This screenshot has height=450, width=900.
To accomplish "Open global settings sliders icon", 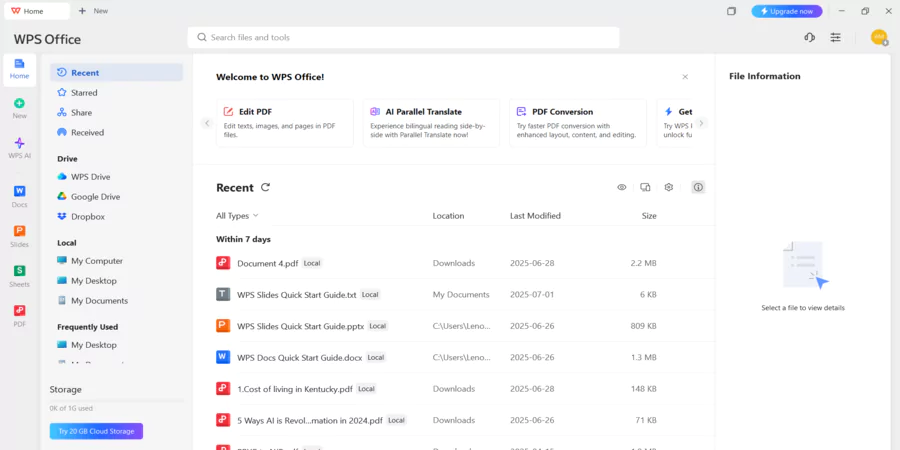I will coord(836,37).
